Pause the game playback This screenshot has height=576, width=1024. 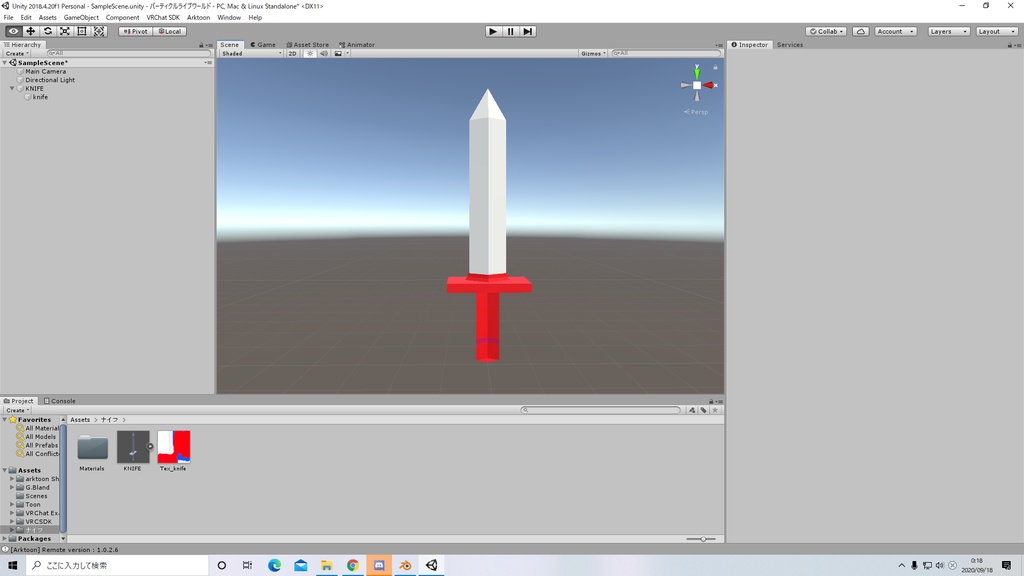(510, 31)
